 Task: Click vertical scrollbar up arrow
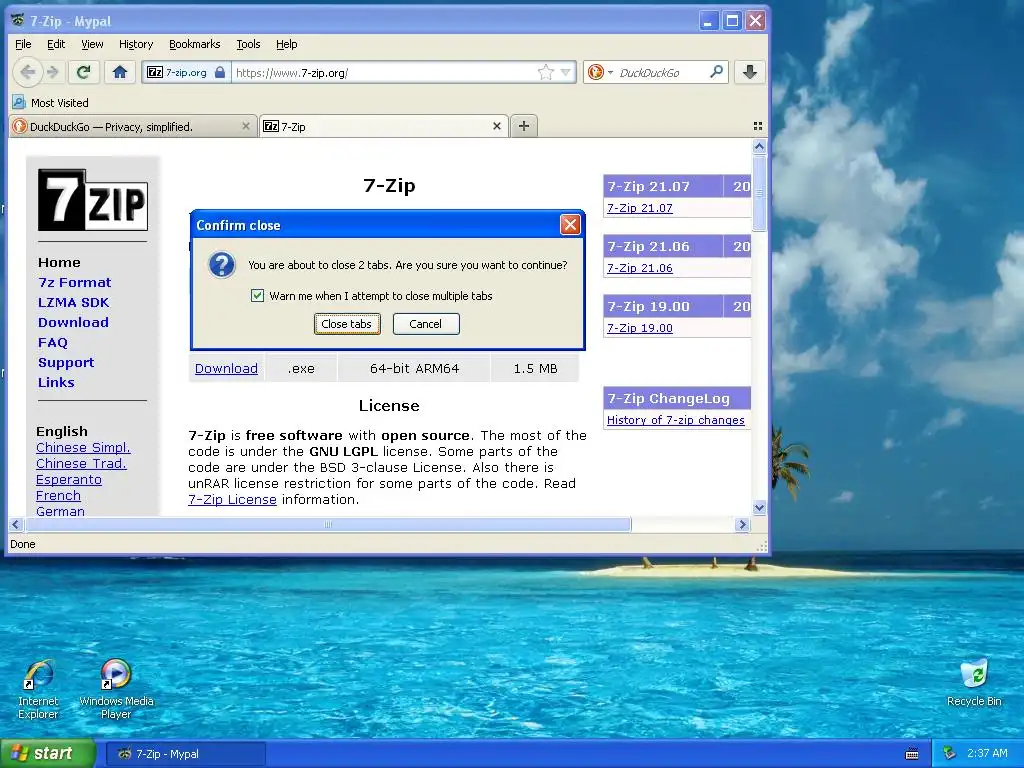[759, 146]
